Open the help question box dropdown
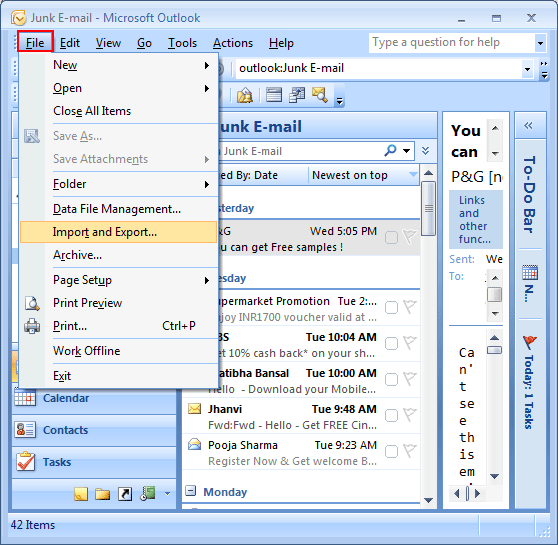Image resolution: width=558 pixels, height=545 pixels. tap(540, 43)
